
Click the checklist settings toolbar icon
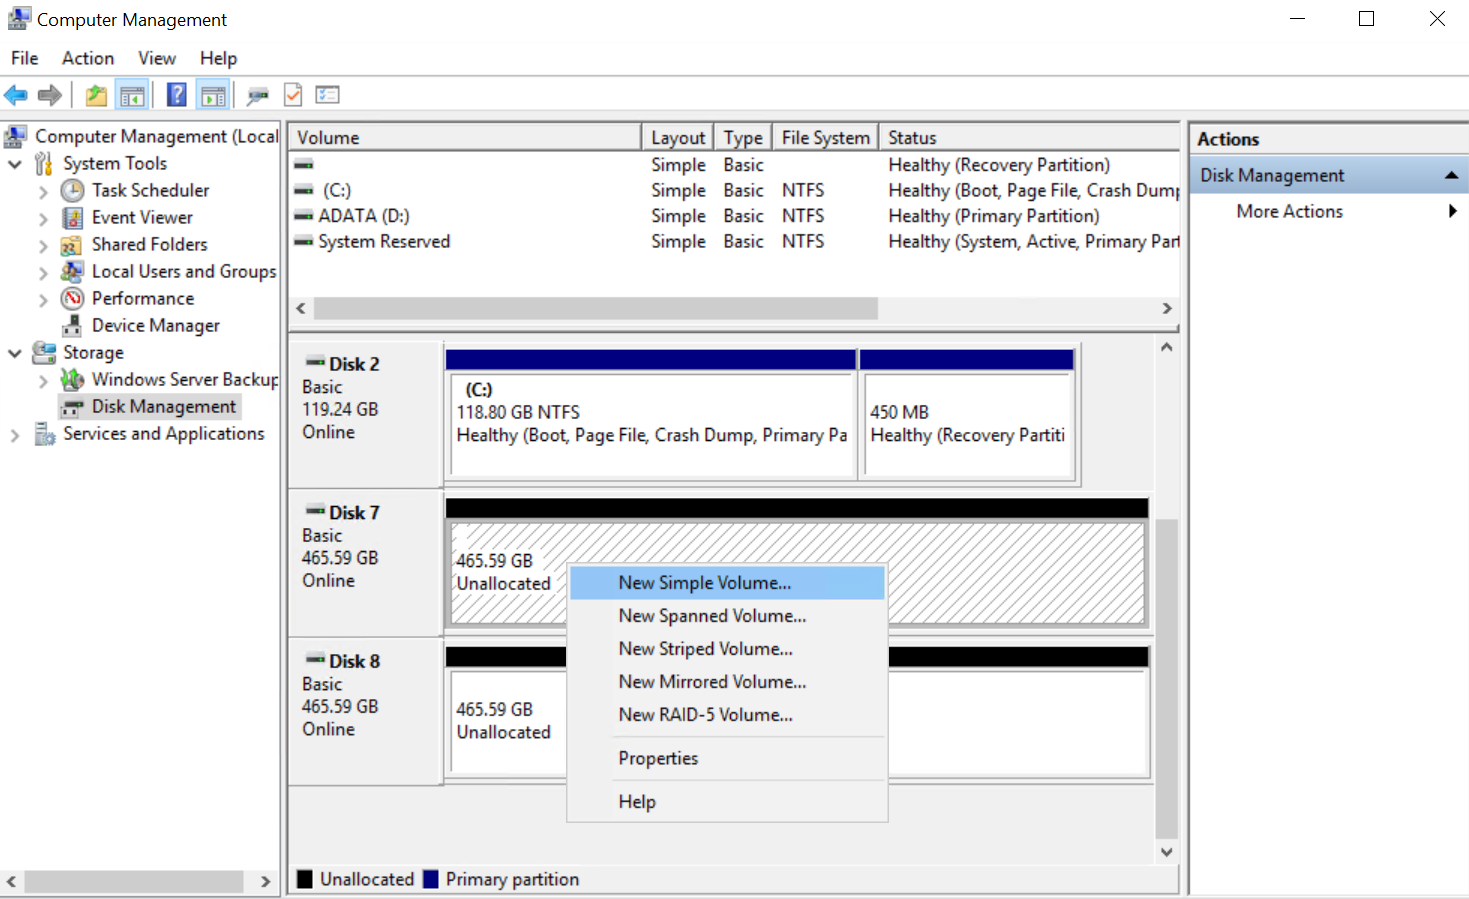328,95
